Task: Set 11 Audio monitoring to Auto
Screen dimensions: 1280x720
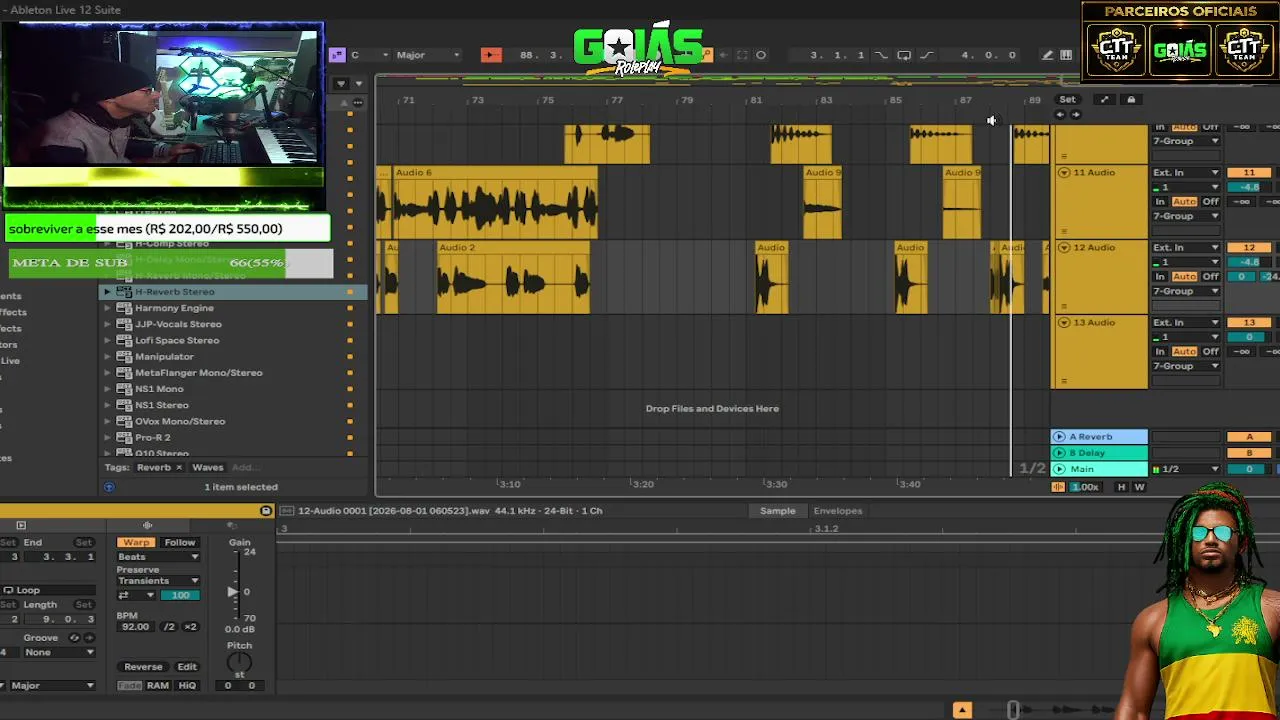Action: (1184, 202)
